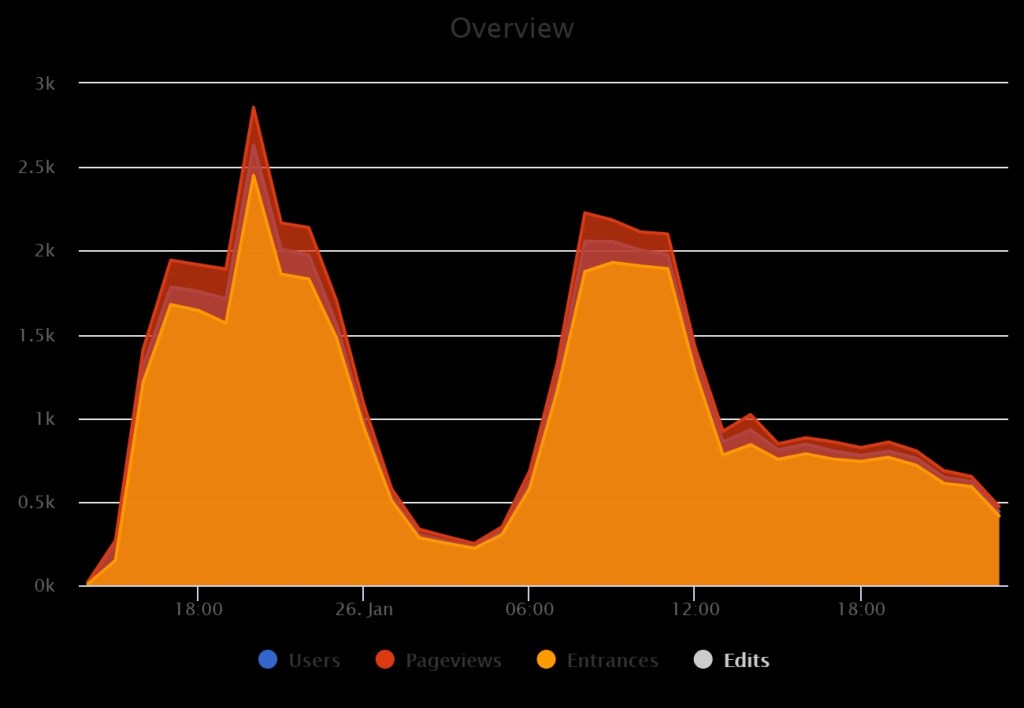
Task: Toggle the Entrances series text label
Action: tap(612, 661)
